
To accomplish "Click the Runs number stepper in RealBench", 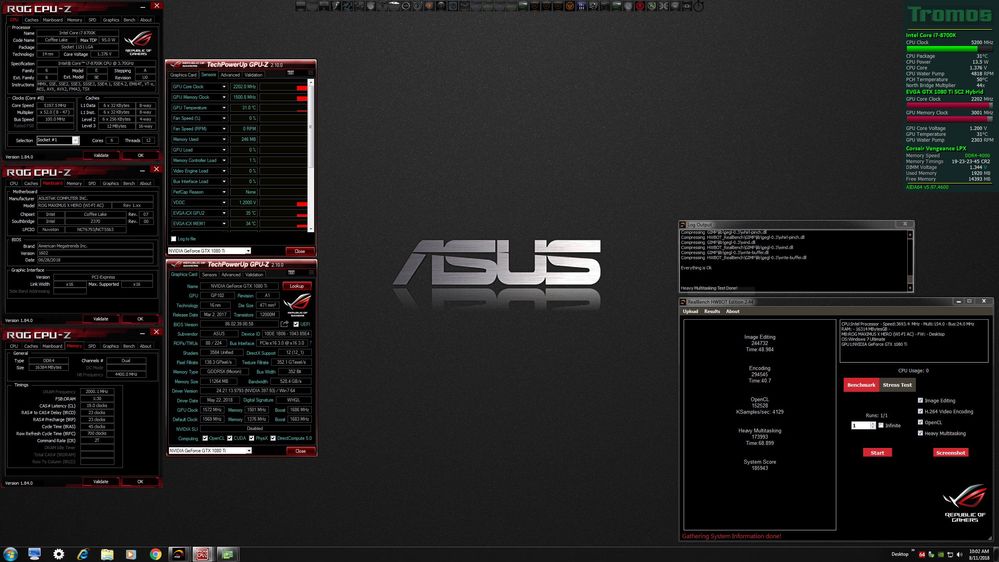I will coord(862,425).
